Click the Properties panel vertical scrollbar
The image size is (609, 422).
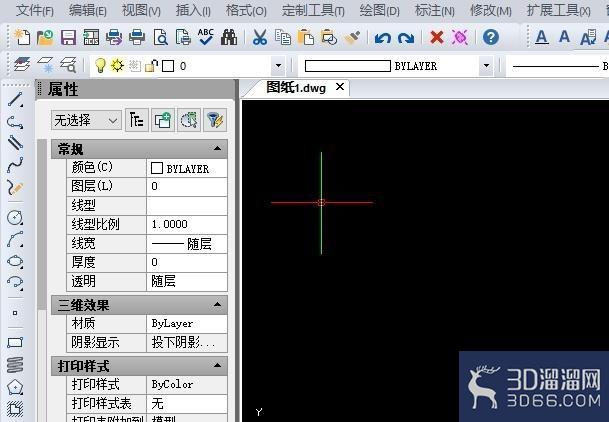coord(42,223)
